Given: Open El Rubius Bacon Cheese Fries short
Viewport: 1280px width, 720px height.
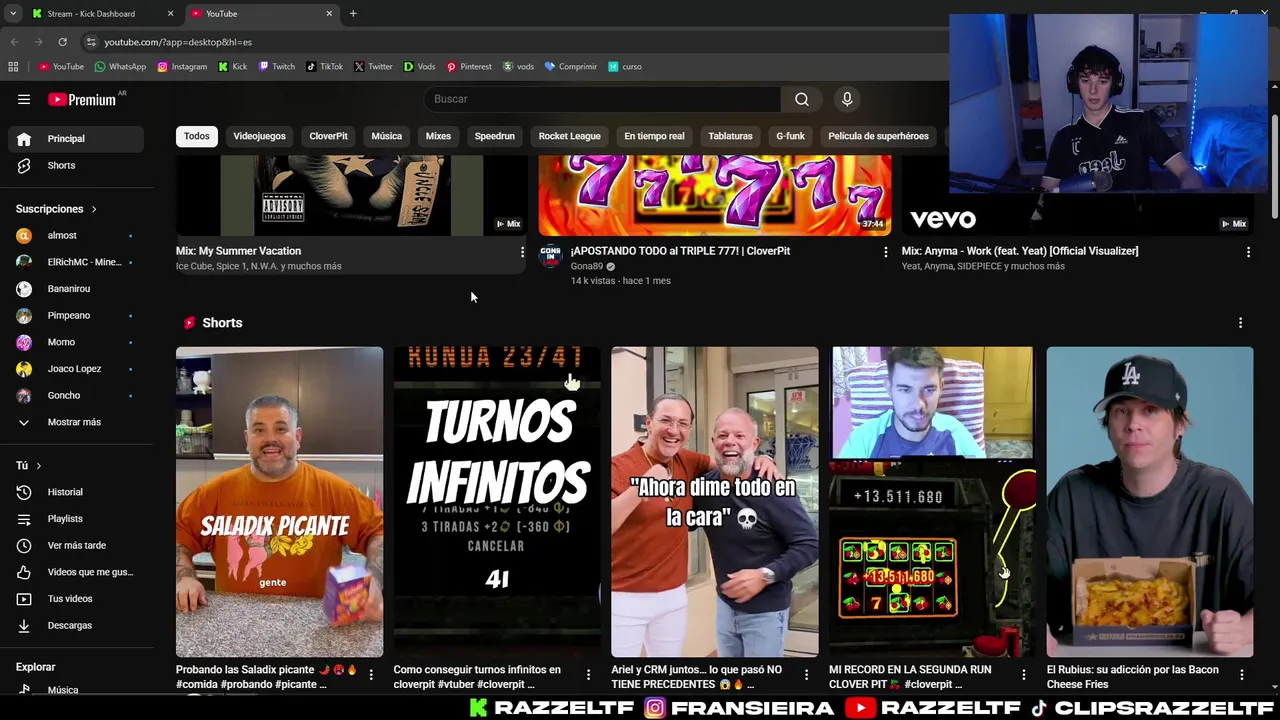Looking at the screenshot, I should pos(1150,502).
